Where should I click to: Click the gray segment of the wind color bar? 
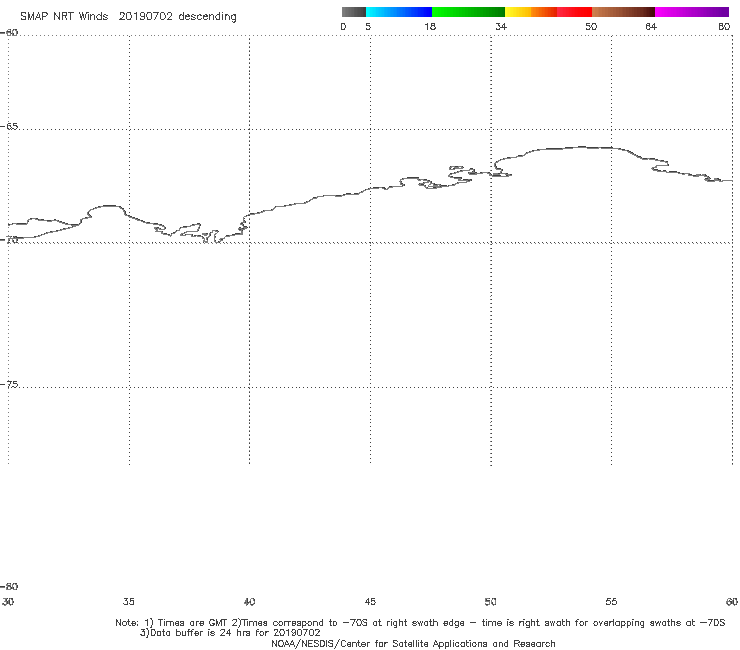pyautogui.click(x=353, y=12)
